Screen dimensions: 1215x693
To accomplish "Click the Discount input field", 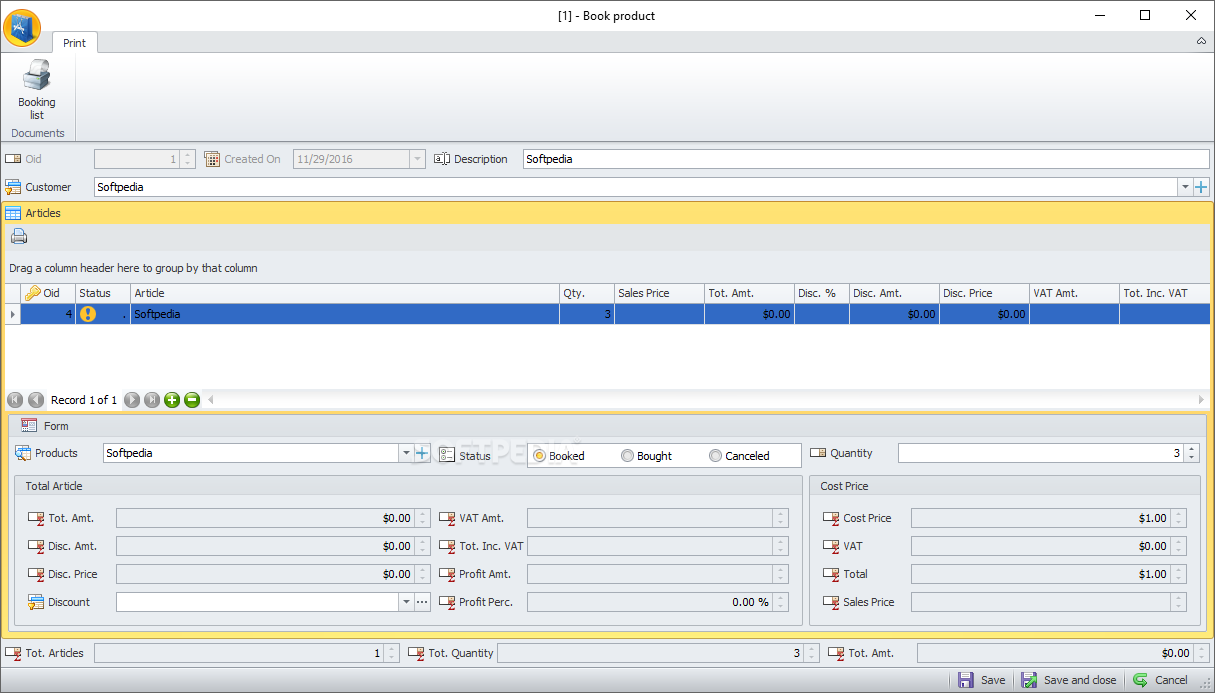I will click(258, 602).
